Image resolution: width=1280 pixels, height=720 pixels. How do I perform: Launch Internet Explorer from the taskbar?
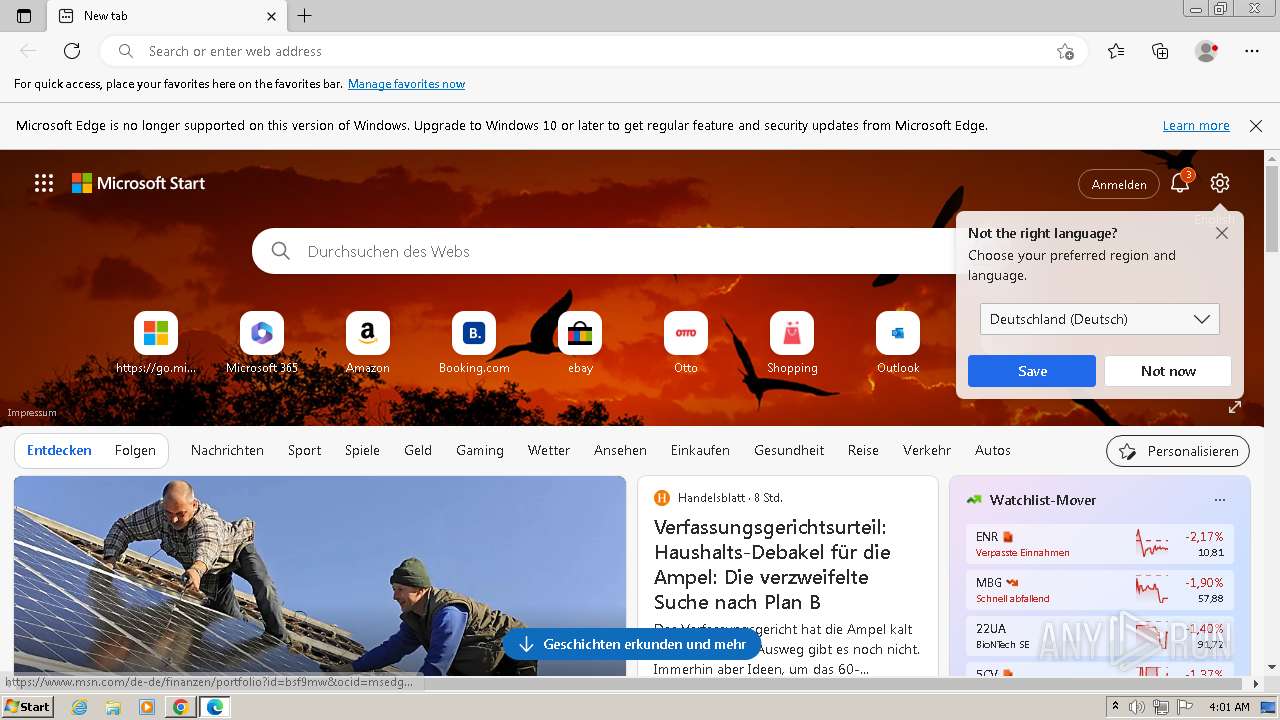[80, 707]
